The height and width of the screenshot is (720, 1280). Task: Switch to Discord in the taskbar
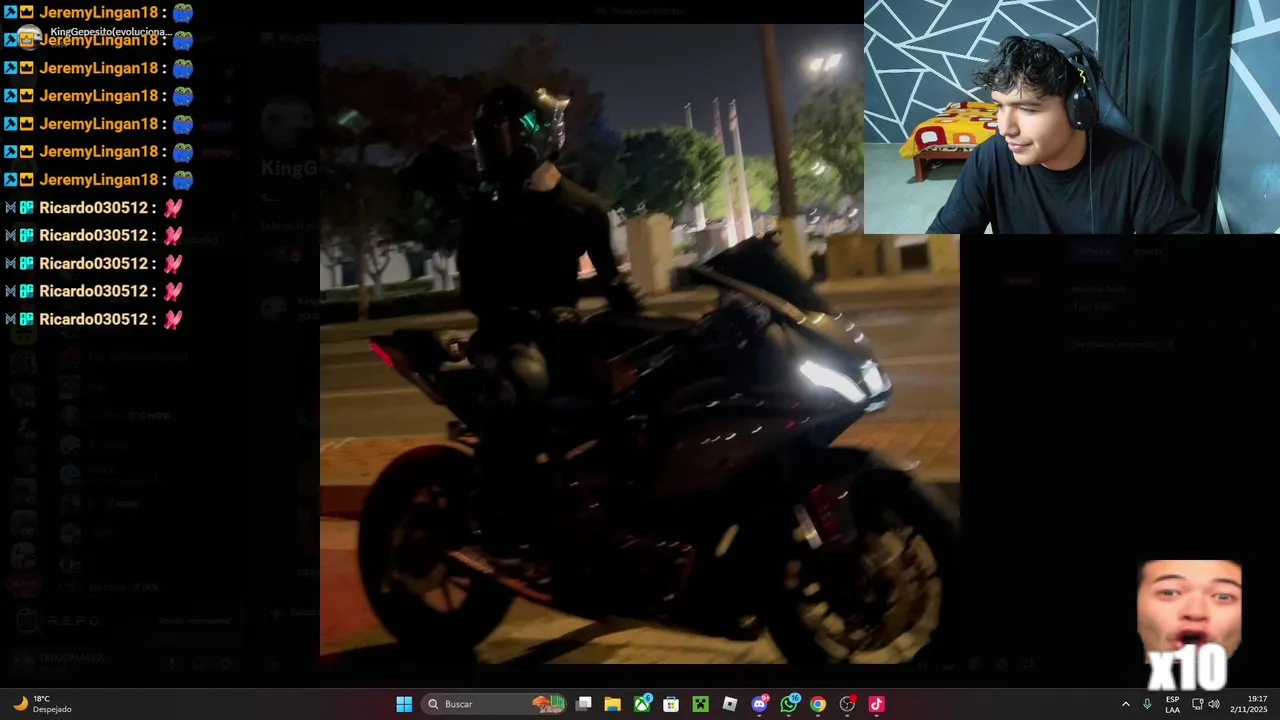(759, 704)
